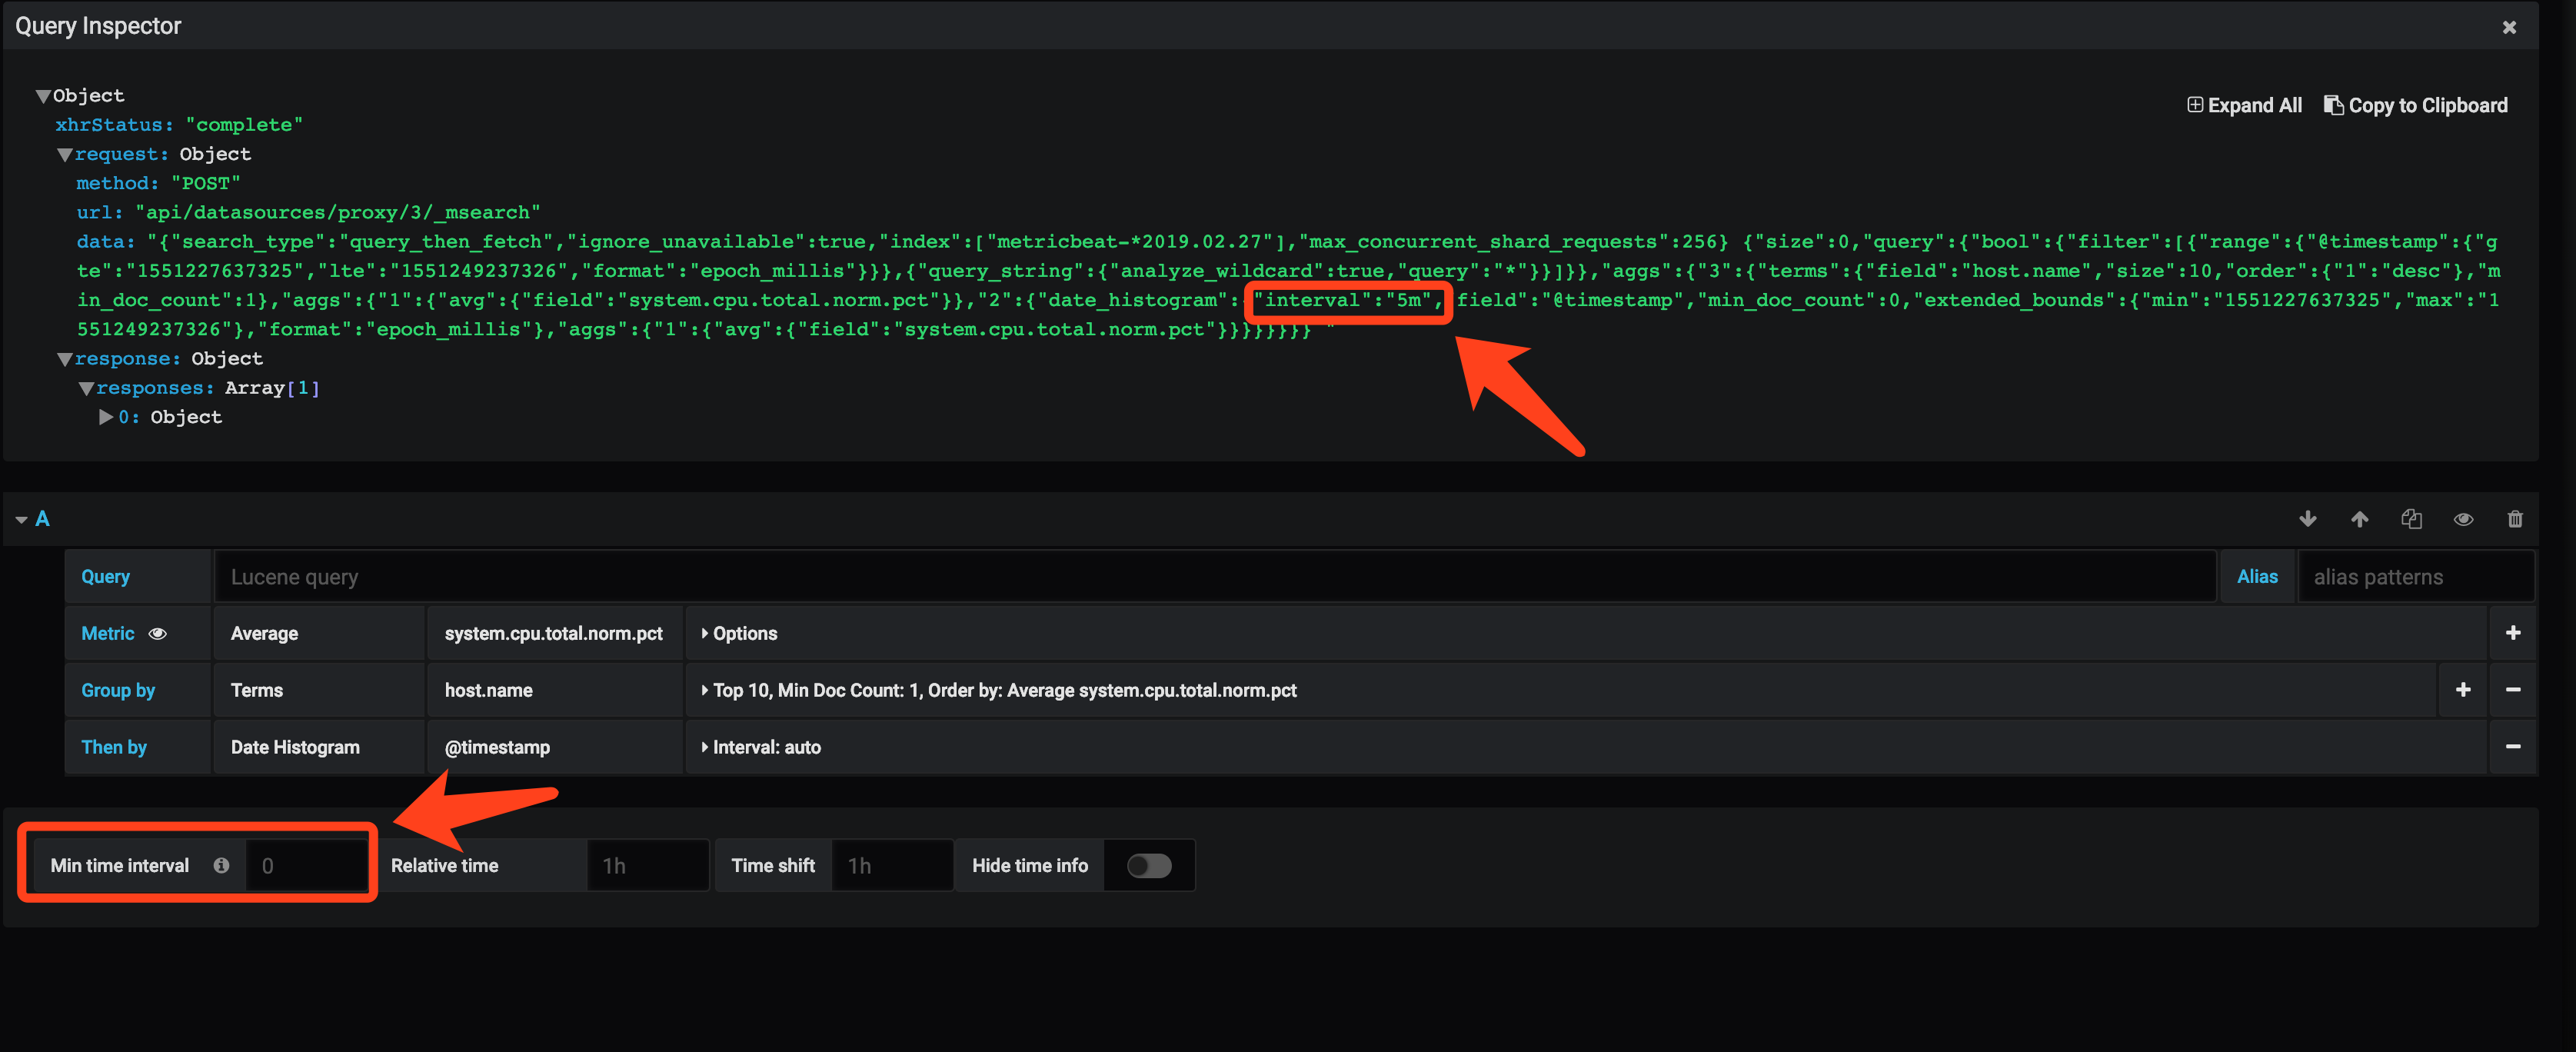Toggle visibility of the Average metric
The image size is (2576, 1052).
pyautogui.click(x=158, y=633)
